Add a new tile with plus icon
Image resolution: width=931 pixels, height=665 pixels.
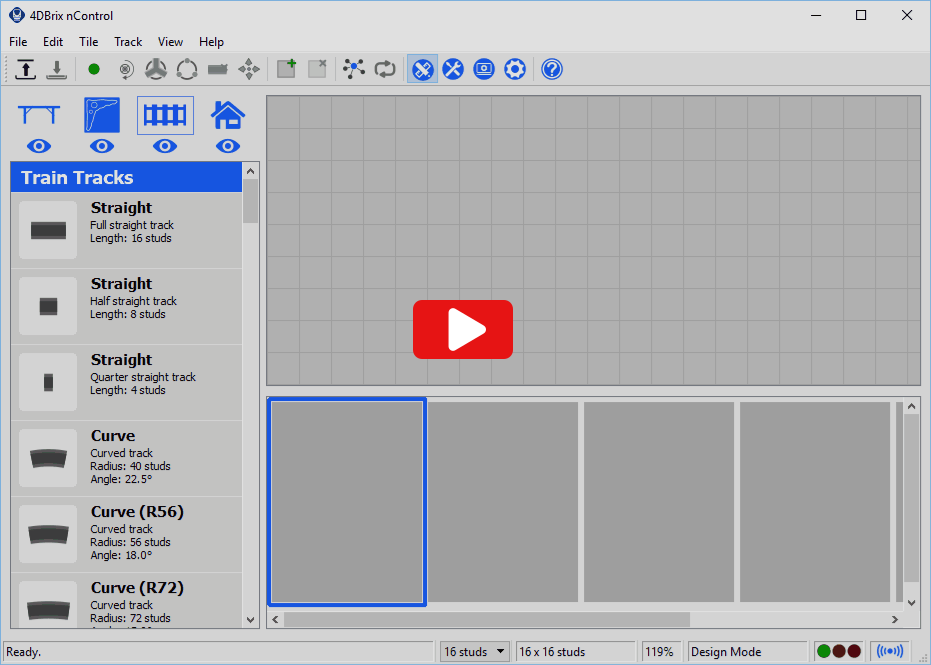point(286,69)
